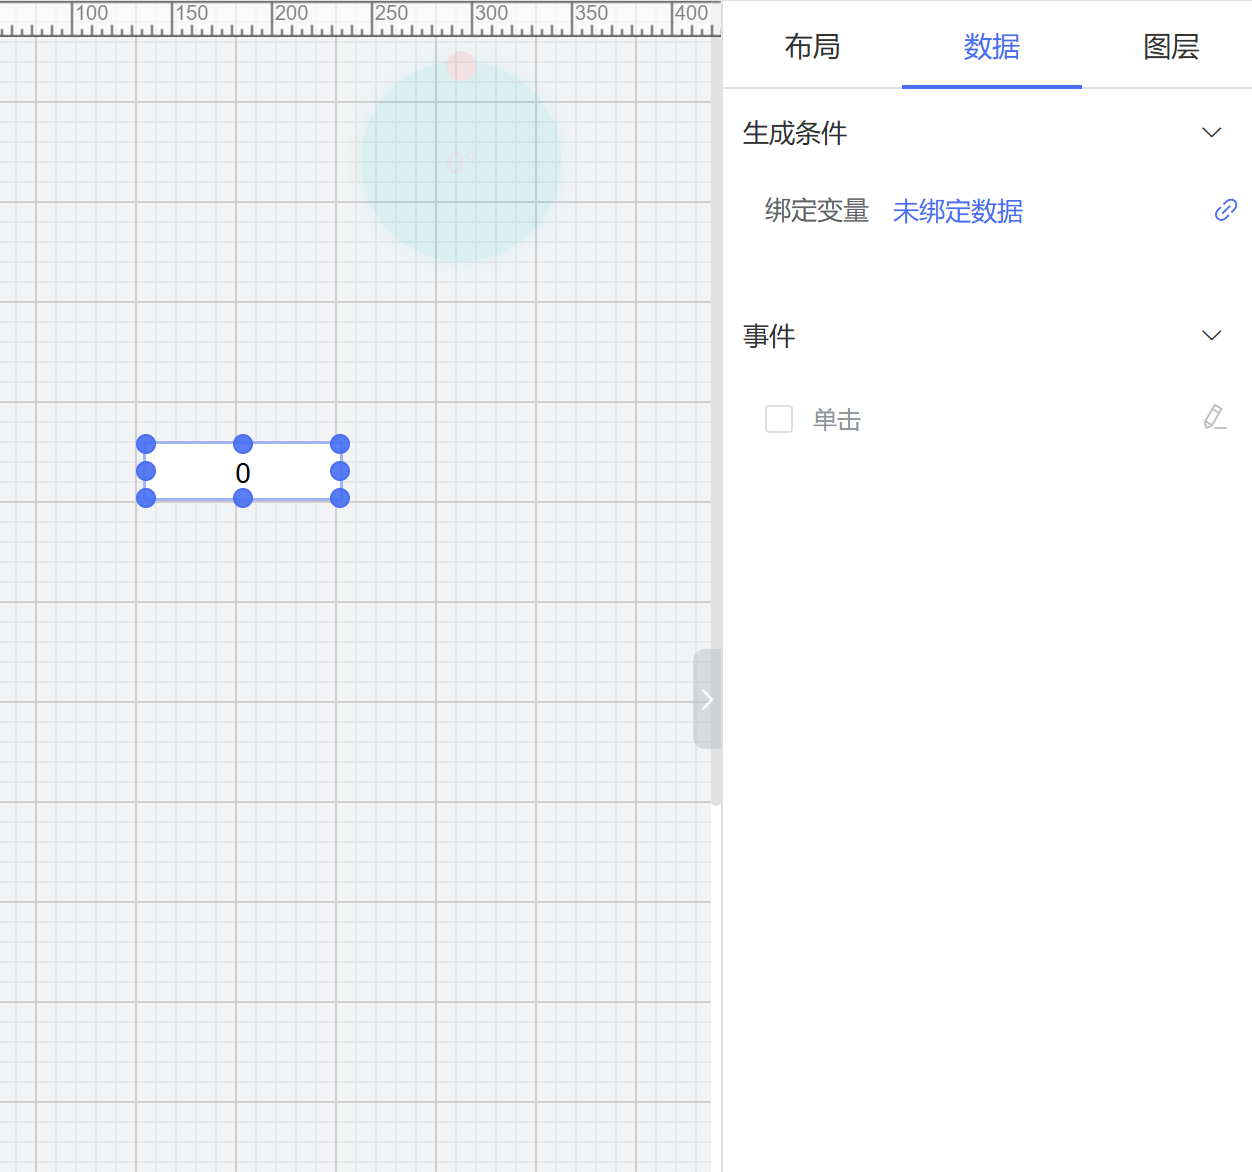1252x1172 pixels.
Task: Click the right-middle resize handle of the selected box
Action: point(340,471)
